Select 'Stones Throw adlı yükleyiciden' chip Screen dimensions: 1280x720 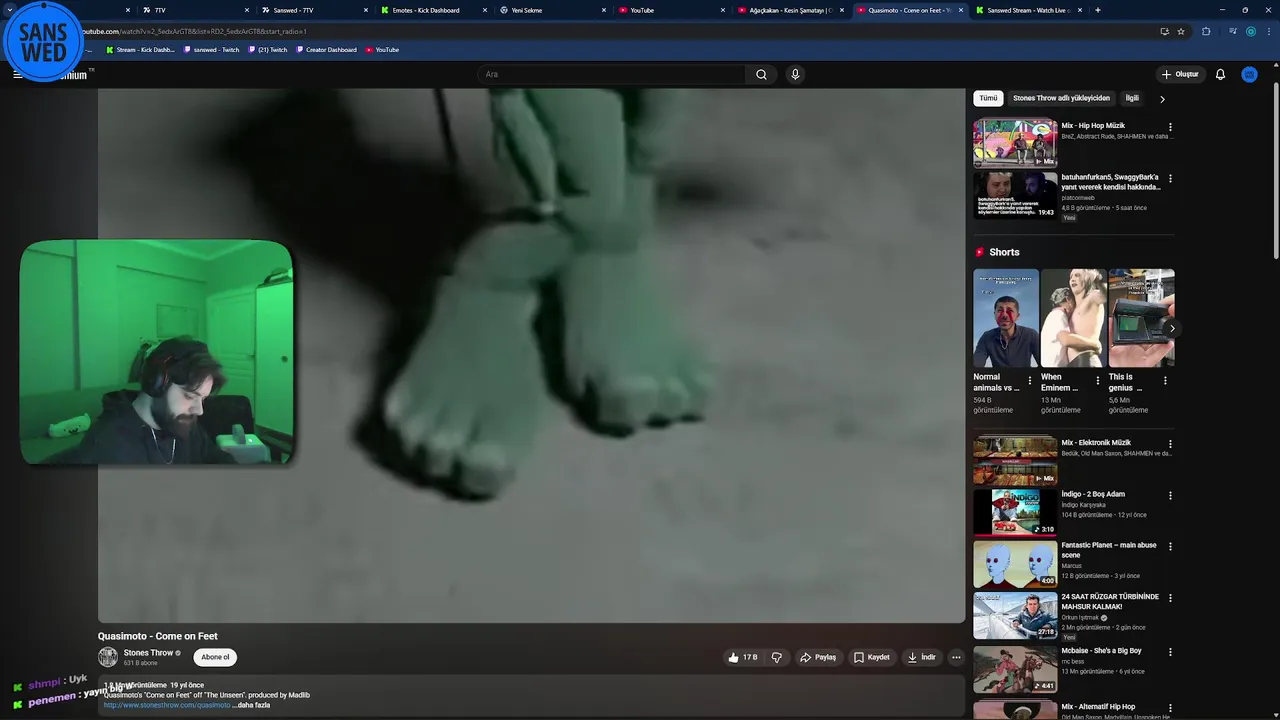click(x=1061, y=98)
